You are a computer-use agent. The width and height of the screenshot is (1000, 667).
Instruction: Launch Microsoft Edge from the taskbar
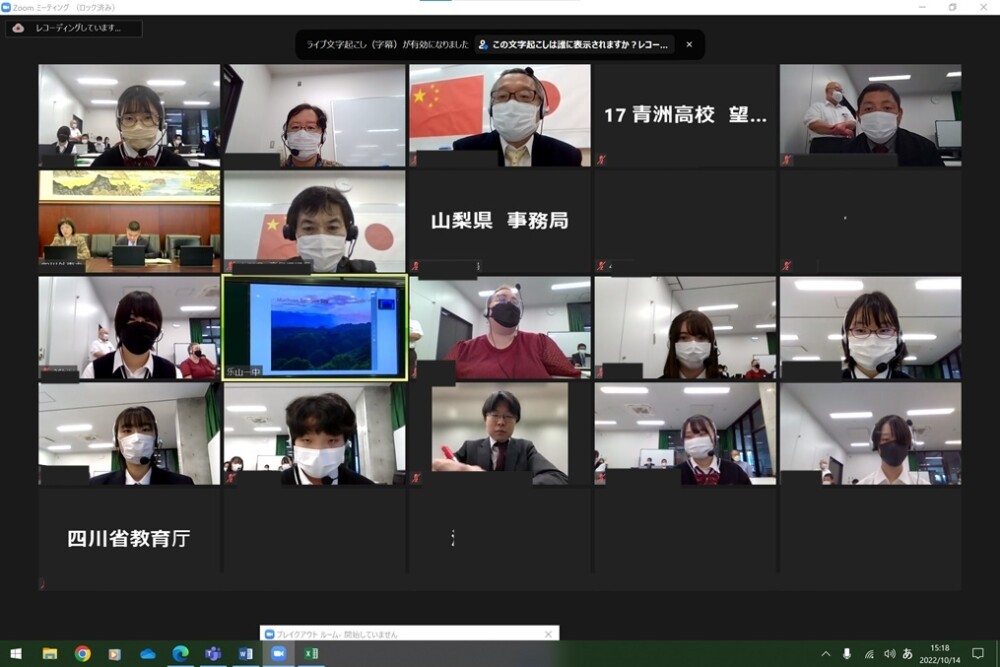point(180,654)
